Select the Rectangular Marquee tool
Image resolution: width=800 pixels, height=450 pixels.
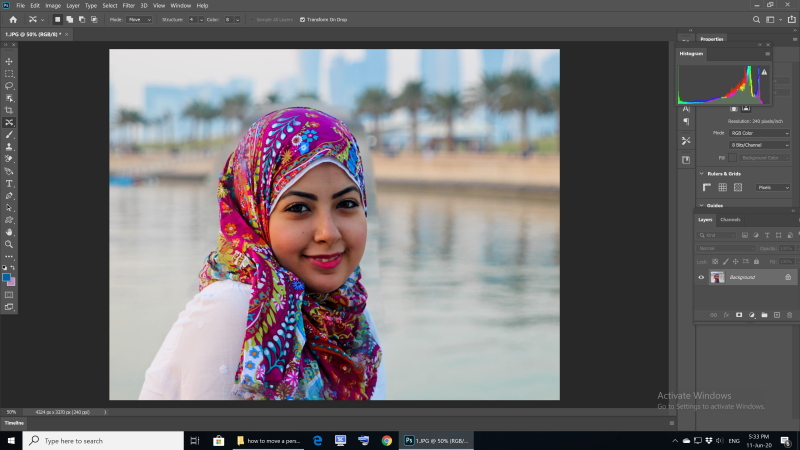9,73
